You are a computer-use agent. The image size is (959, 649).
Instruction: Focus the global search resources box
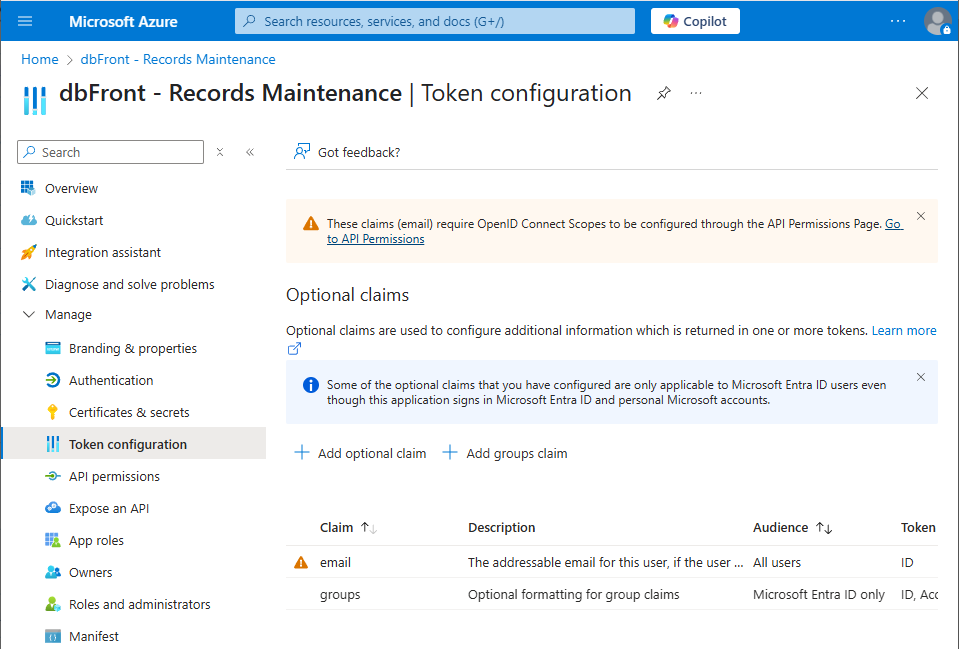(434, 21)
